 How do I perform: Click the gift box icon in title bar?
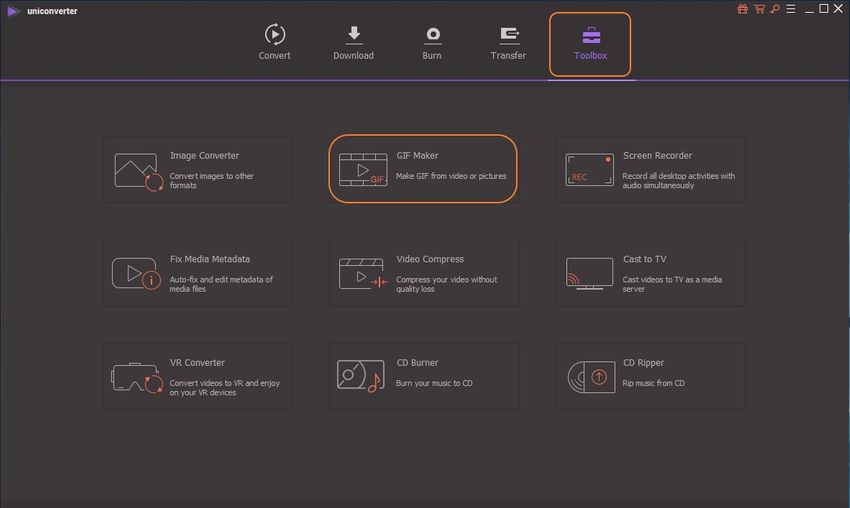pos(742,9)
